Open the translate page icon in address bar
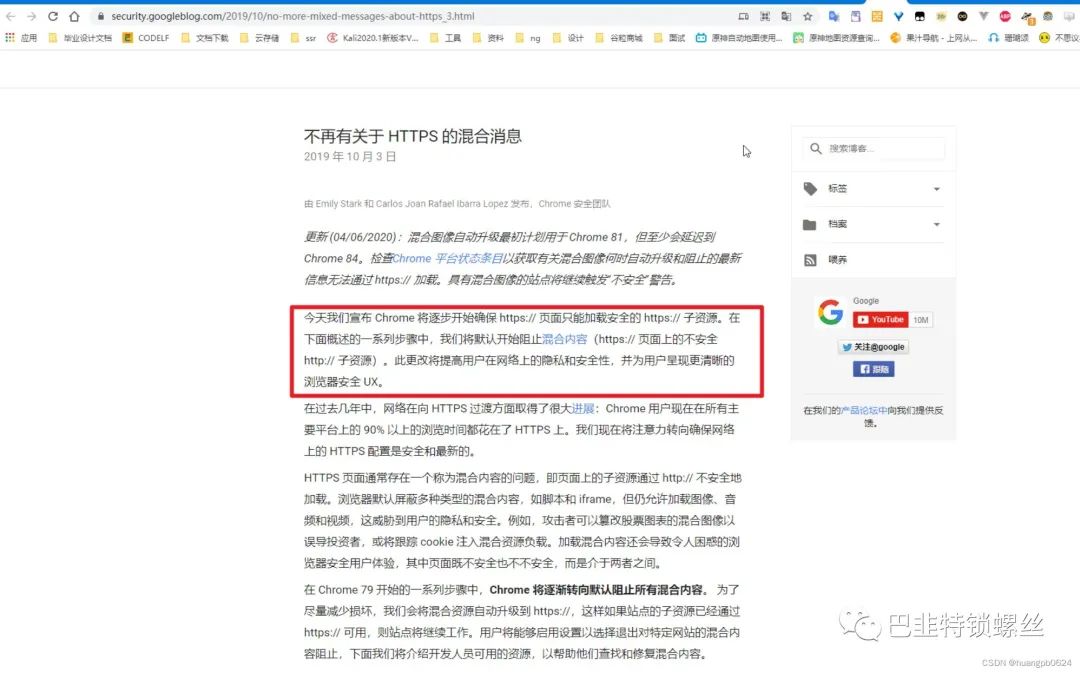Image resolution: width=1080 pixels, height=673 pixels. pos(787,16)
